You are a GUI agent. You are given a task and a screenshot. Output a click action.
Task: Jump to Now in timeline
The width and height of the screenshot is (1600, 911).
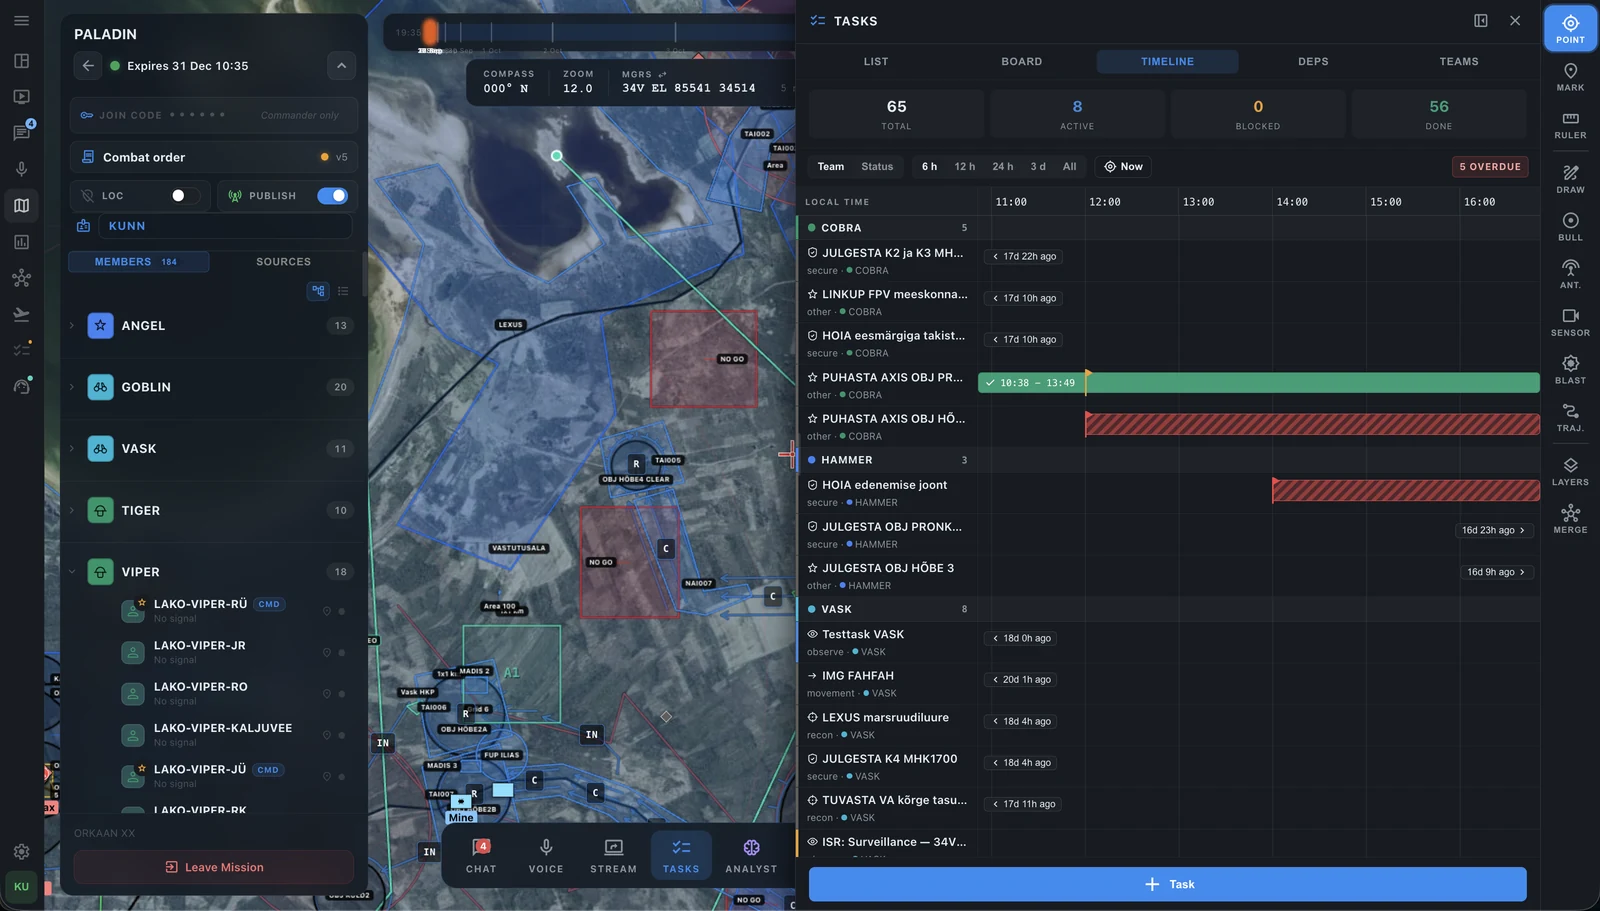1123,167
